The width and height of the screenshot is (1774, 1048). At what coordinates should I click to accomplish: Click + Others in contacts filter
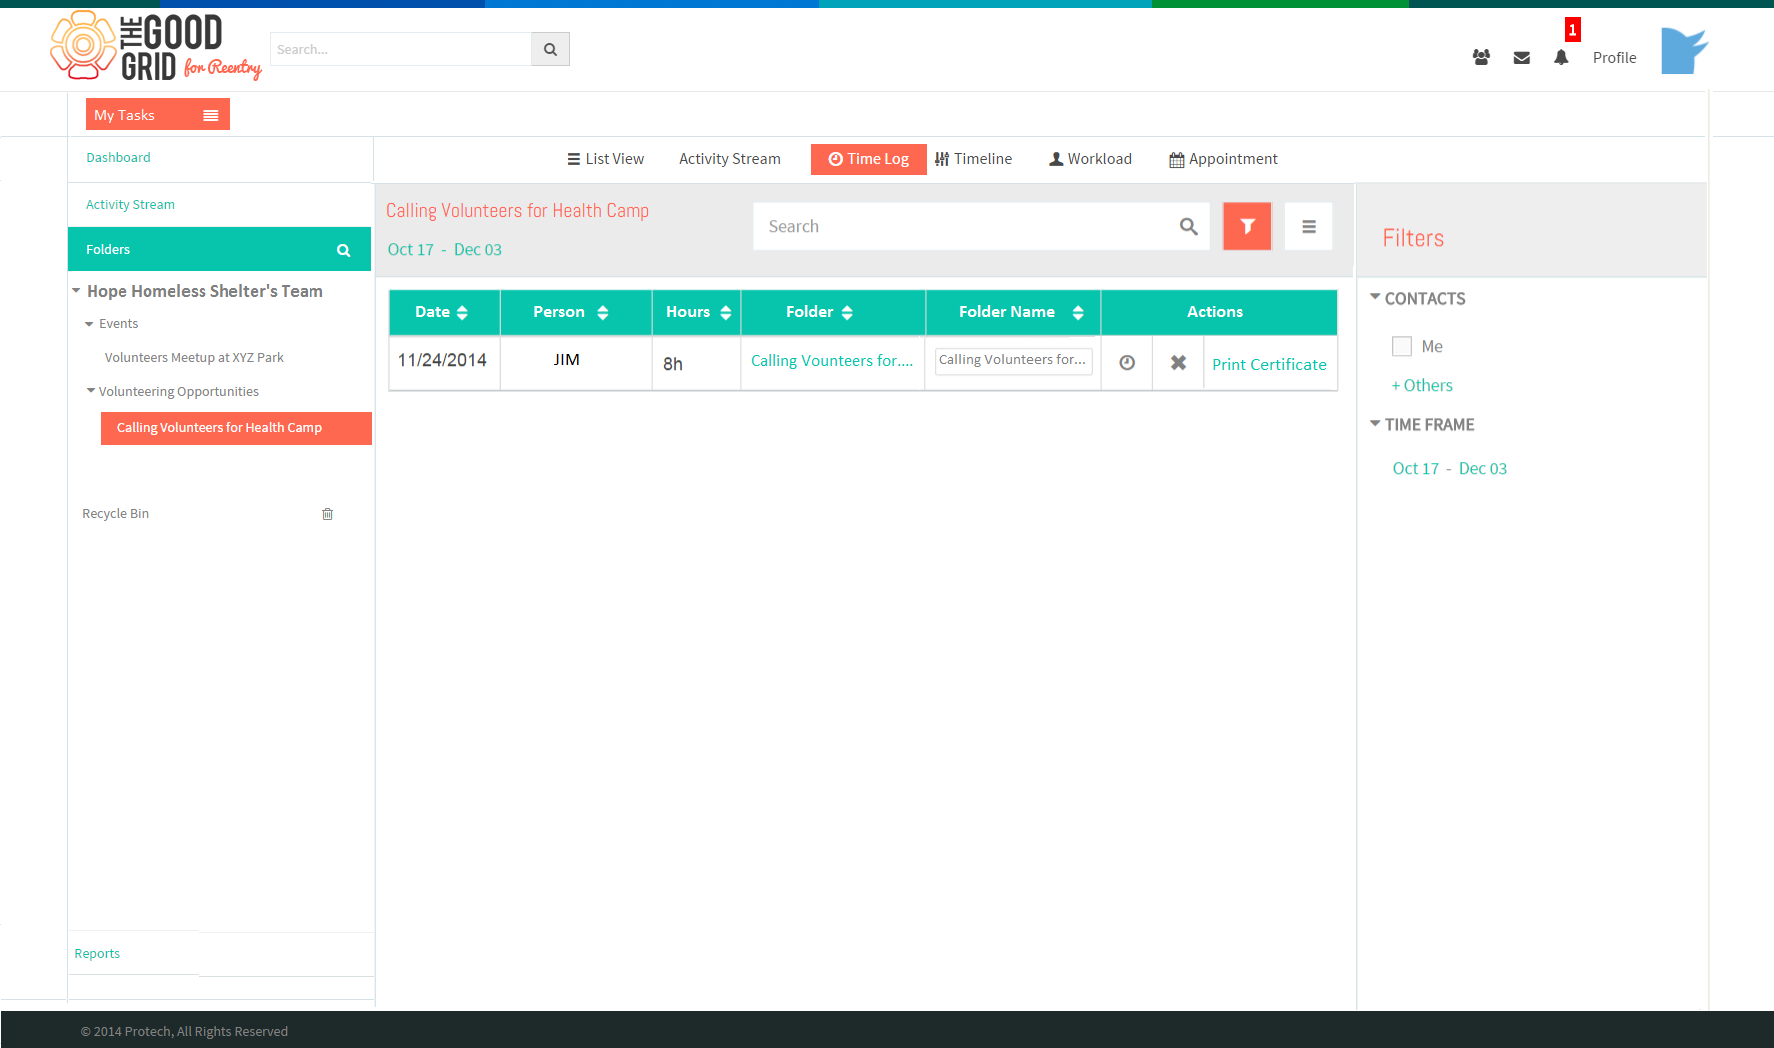coord(1422,386)
